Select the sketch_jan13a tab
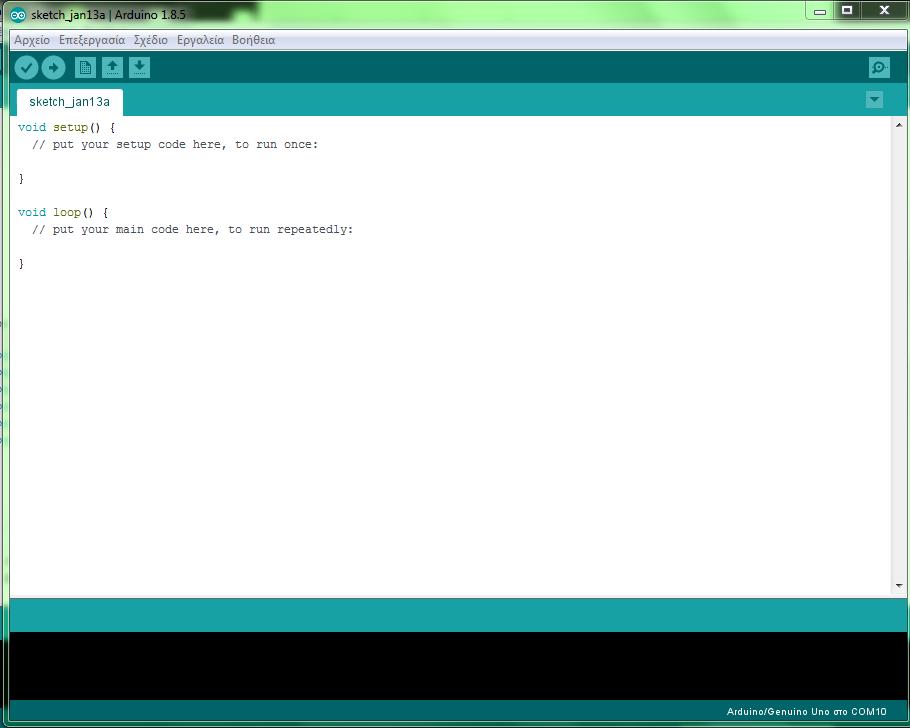Image resolution: width=910 pixels, height=728 pixels. click(70, 102)
